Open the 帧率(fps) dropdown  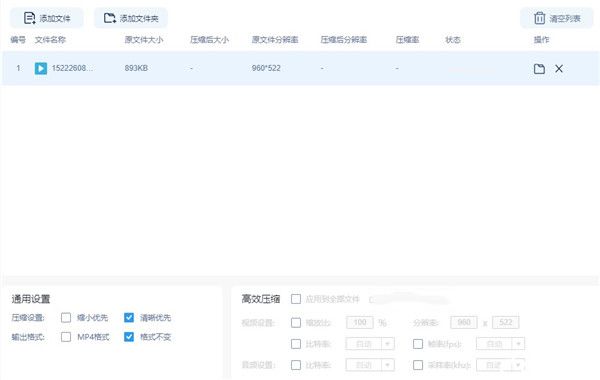click(501, 344)
